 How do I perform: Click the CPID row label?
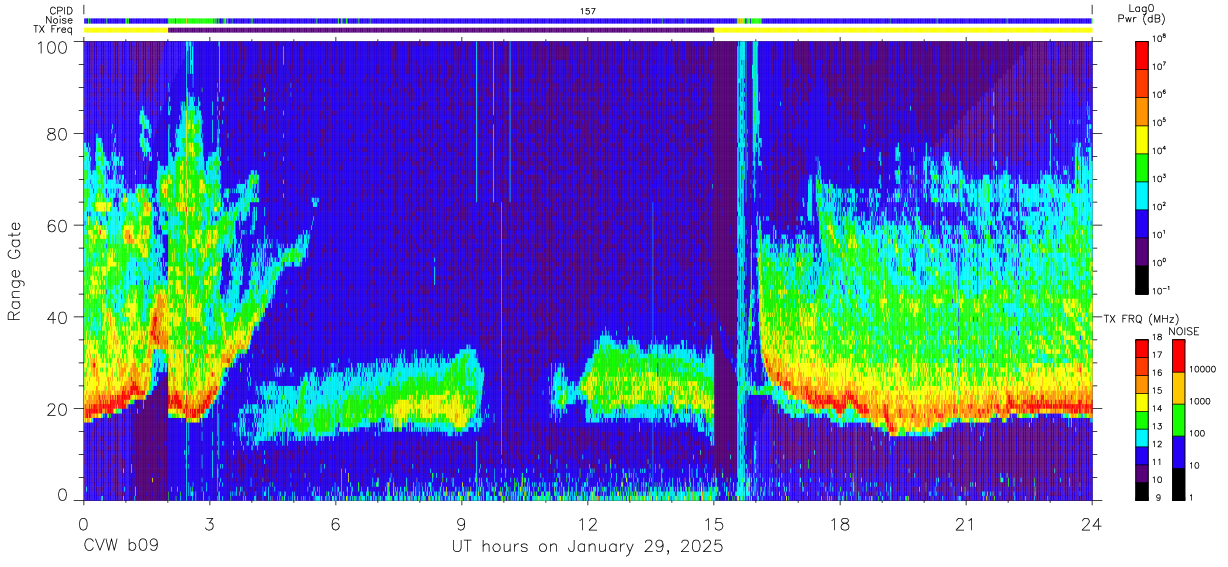[x=60, y=11]
